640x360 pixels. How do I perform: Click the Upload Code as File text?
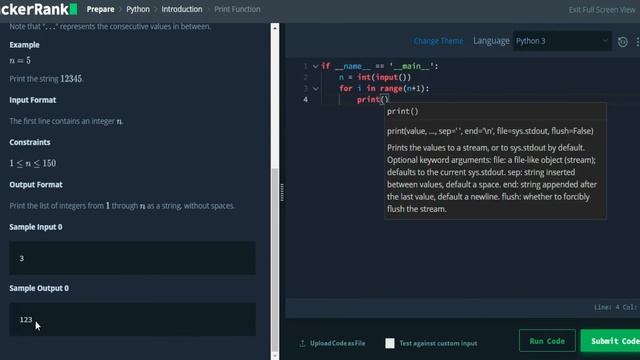pyautogui.click(x=338, y=343)
